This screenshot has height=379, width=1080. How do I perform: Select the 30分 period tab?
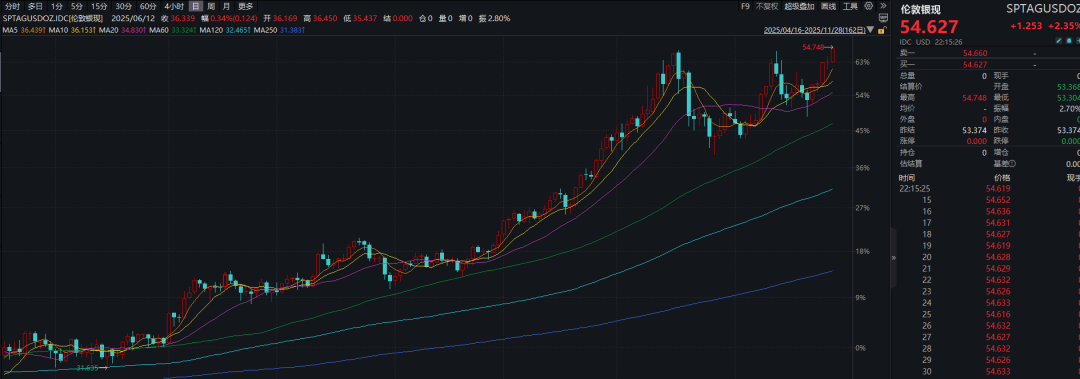(x=123, y=6)
